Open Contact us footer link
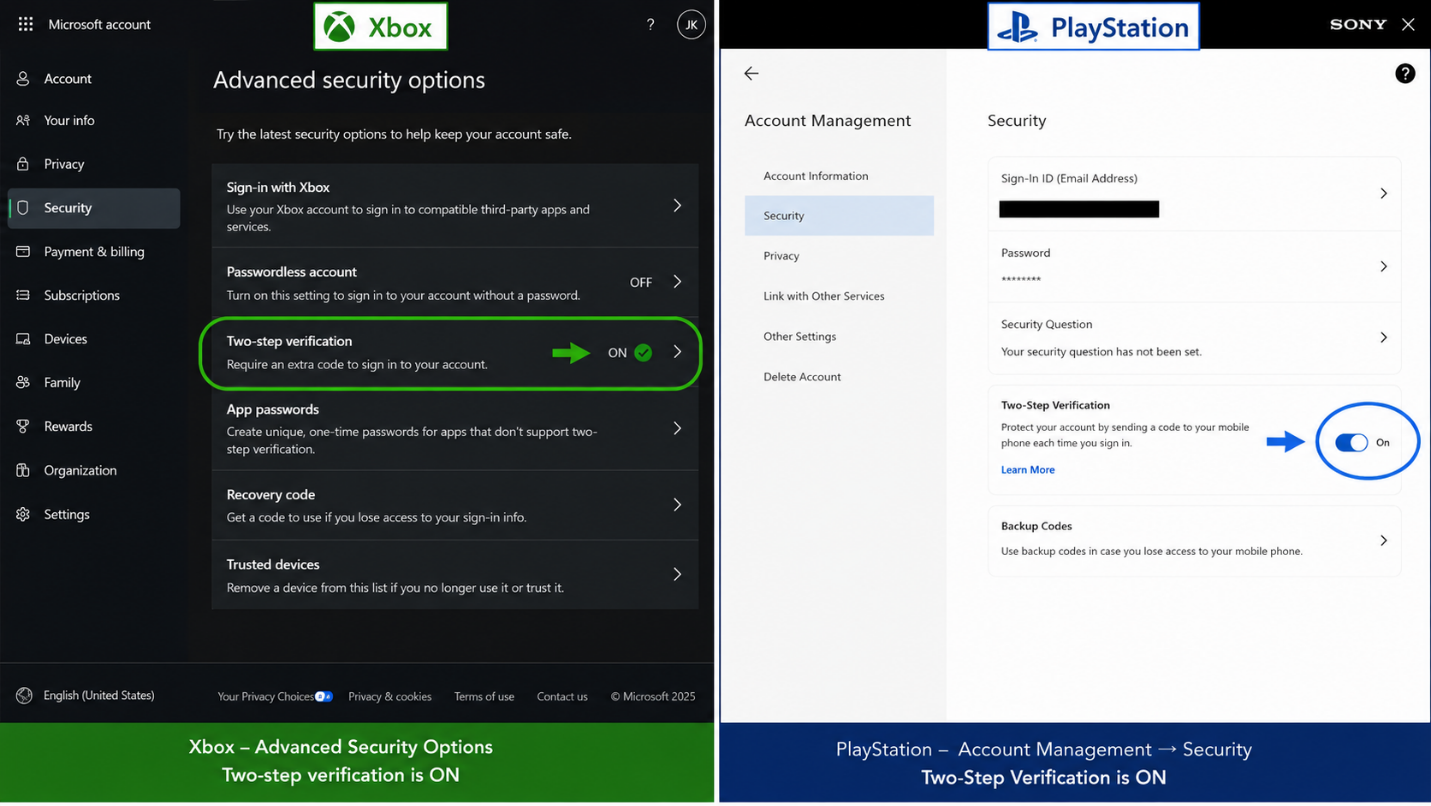 pyautogui.click(x=562, y=696)
